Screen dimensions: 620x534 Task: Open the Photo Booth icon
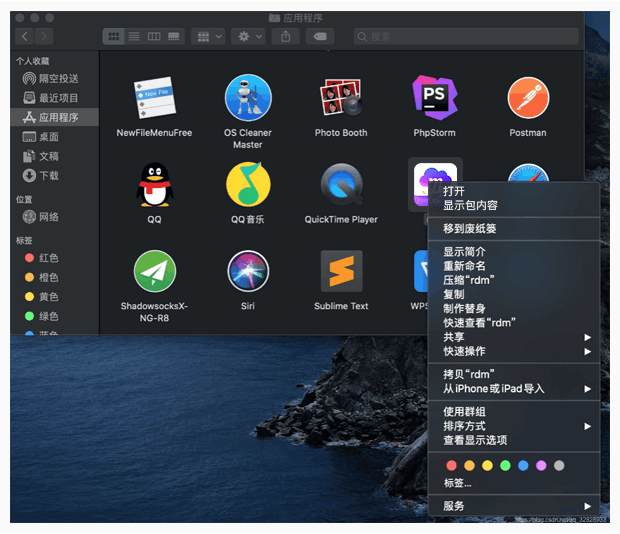pyautogui.click(x=341, y=98)
